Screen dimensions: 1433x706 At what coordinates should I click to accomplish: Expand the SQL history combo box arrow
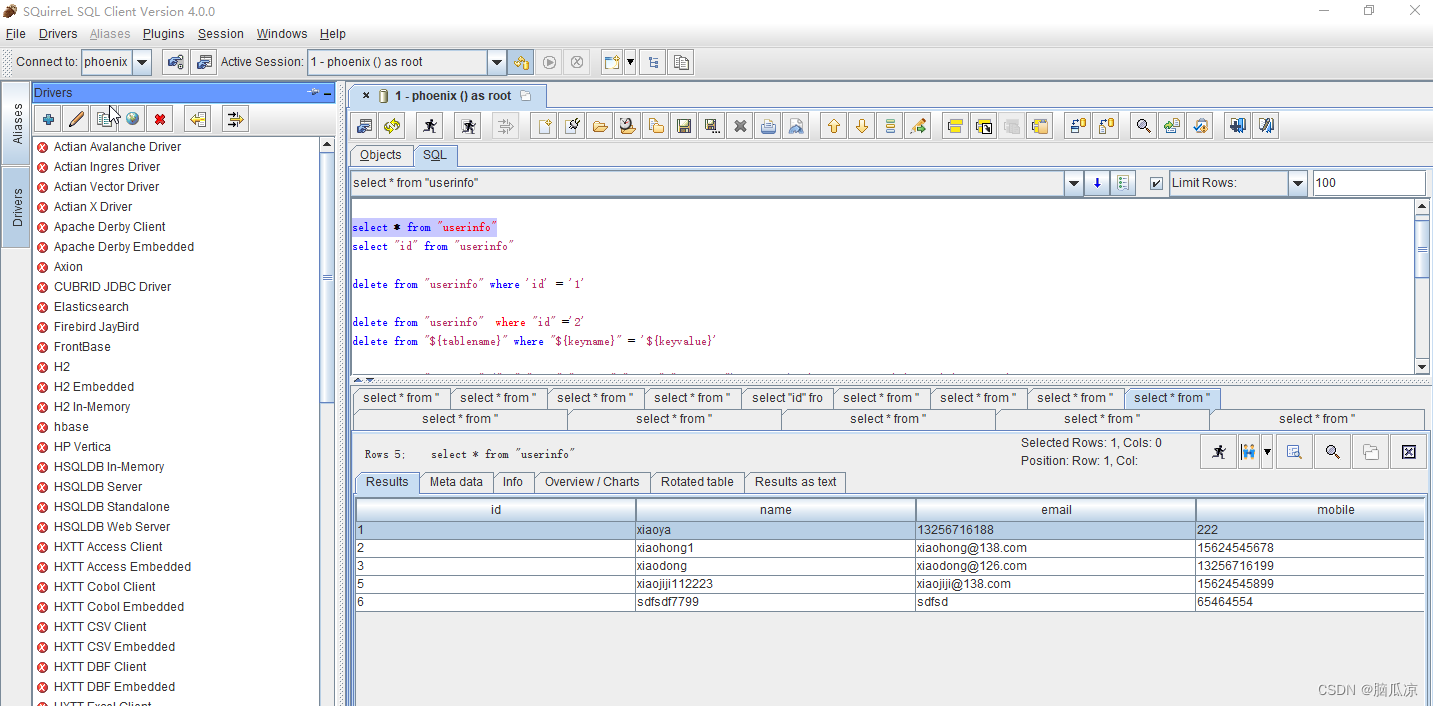1074,183
